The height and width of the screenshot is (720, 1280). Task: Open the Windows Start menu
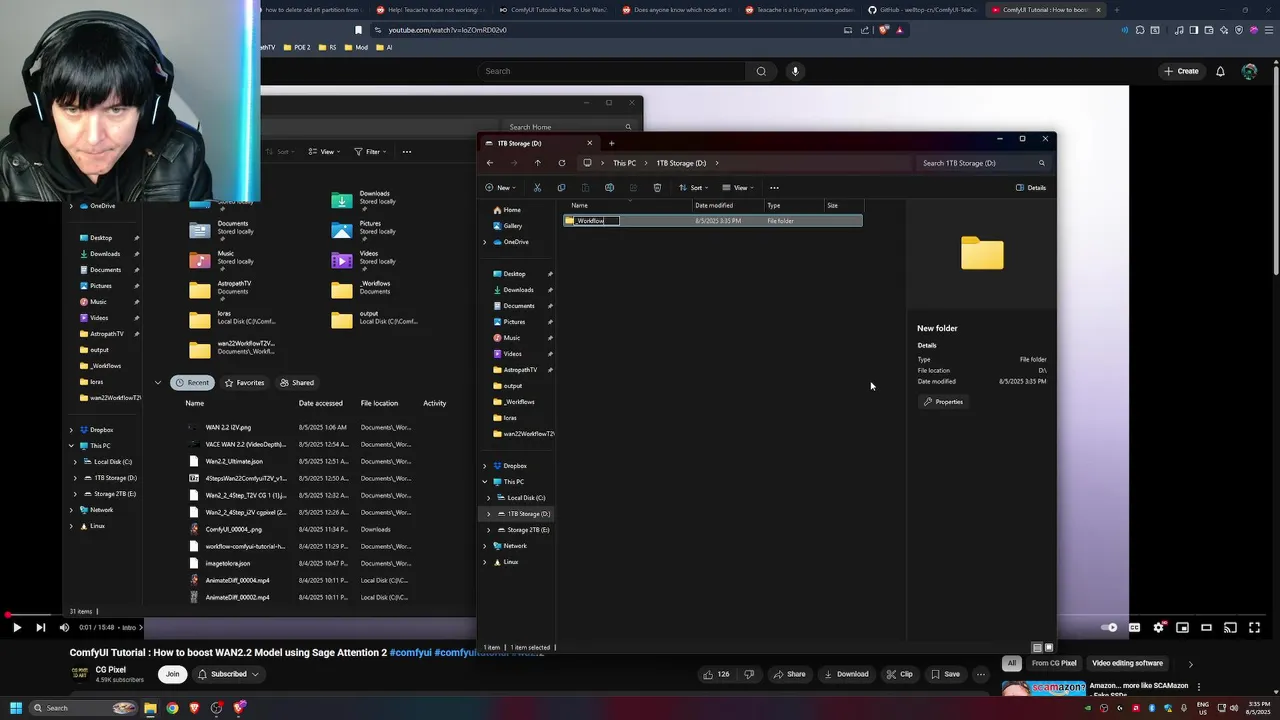(x=15, y=708)
